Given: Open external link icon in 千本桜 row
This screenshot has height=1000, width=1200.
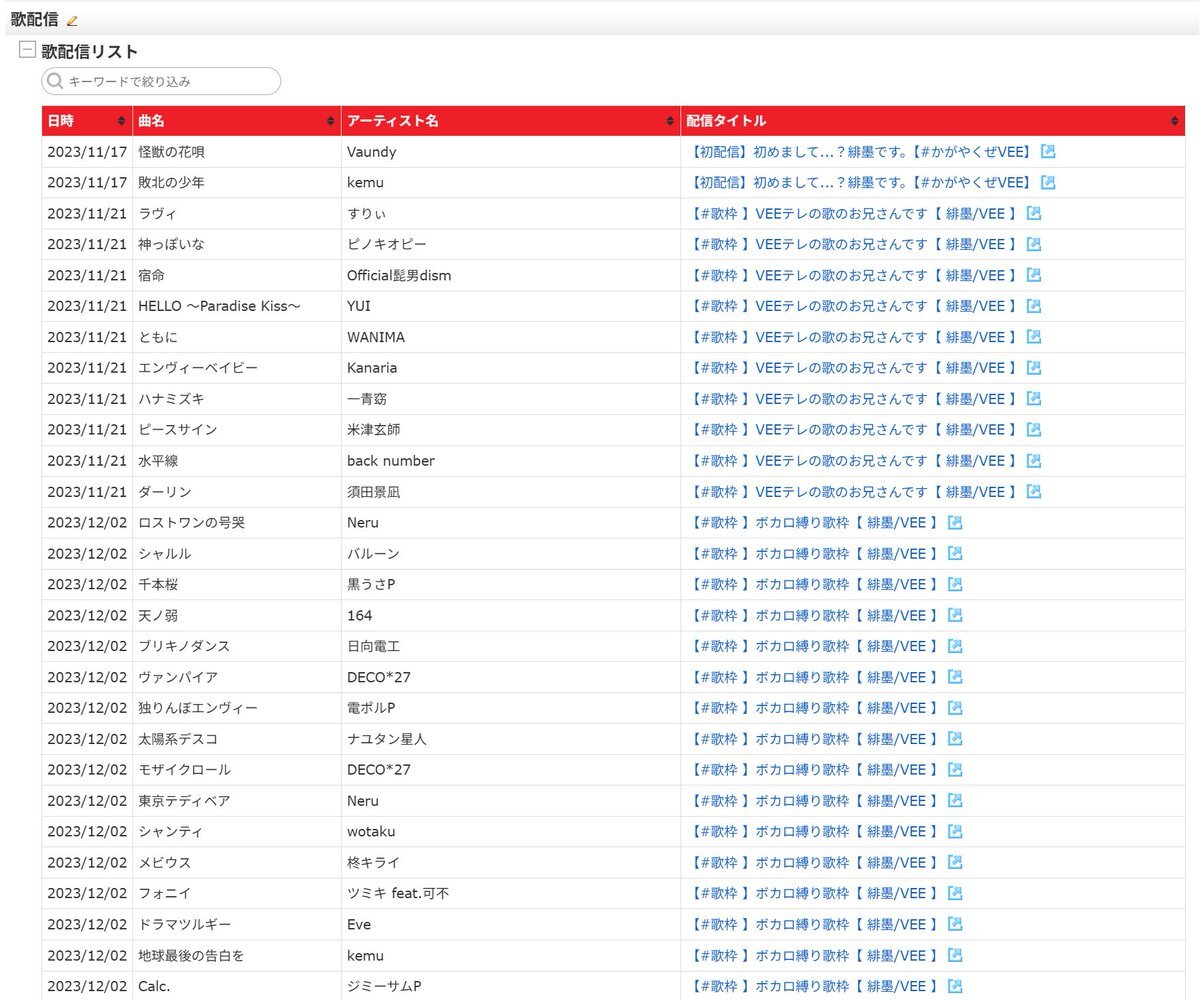Looking at the screenshot, I should 955,585.
